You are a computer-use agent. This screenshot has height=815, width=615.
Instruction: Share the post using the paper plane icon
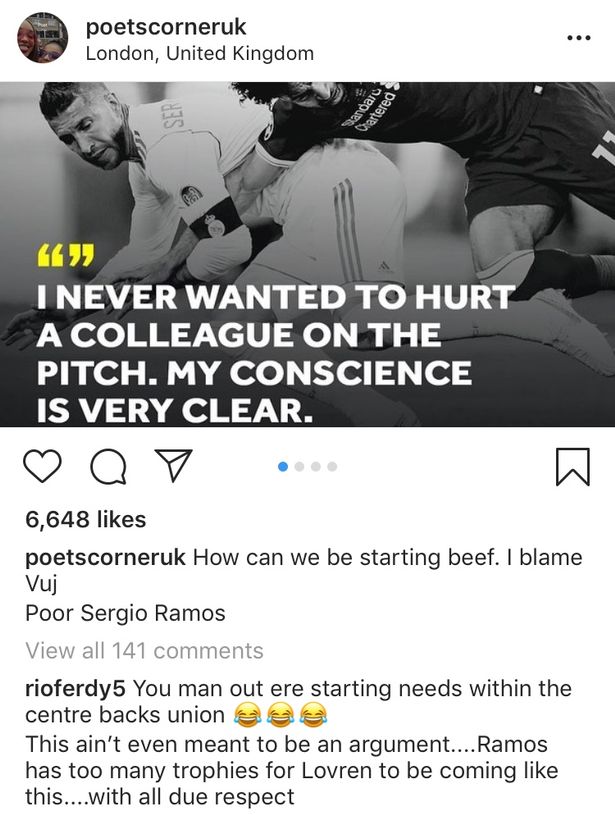click(172, 465)
